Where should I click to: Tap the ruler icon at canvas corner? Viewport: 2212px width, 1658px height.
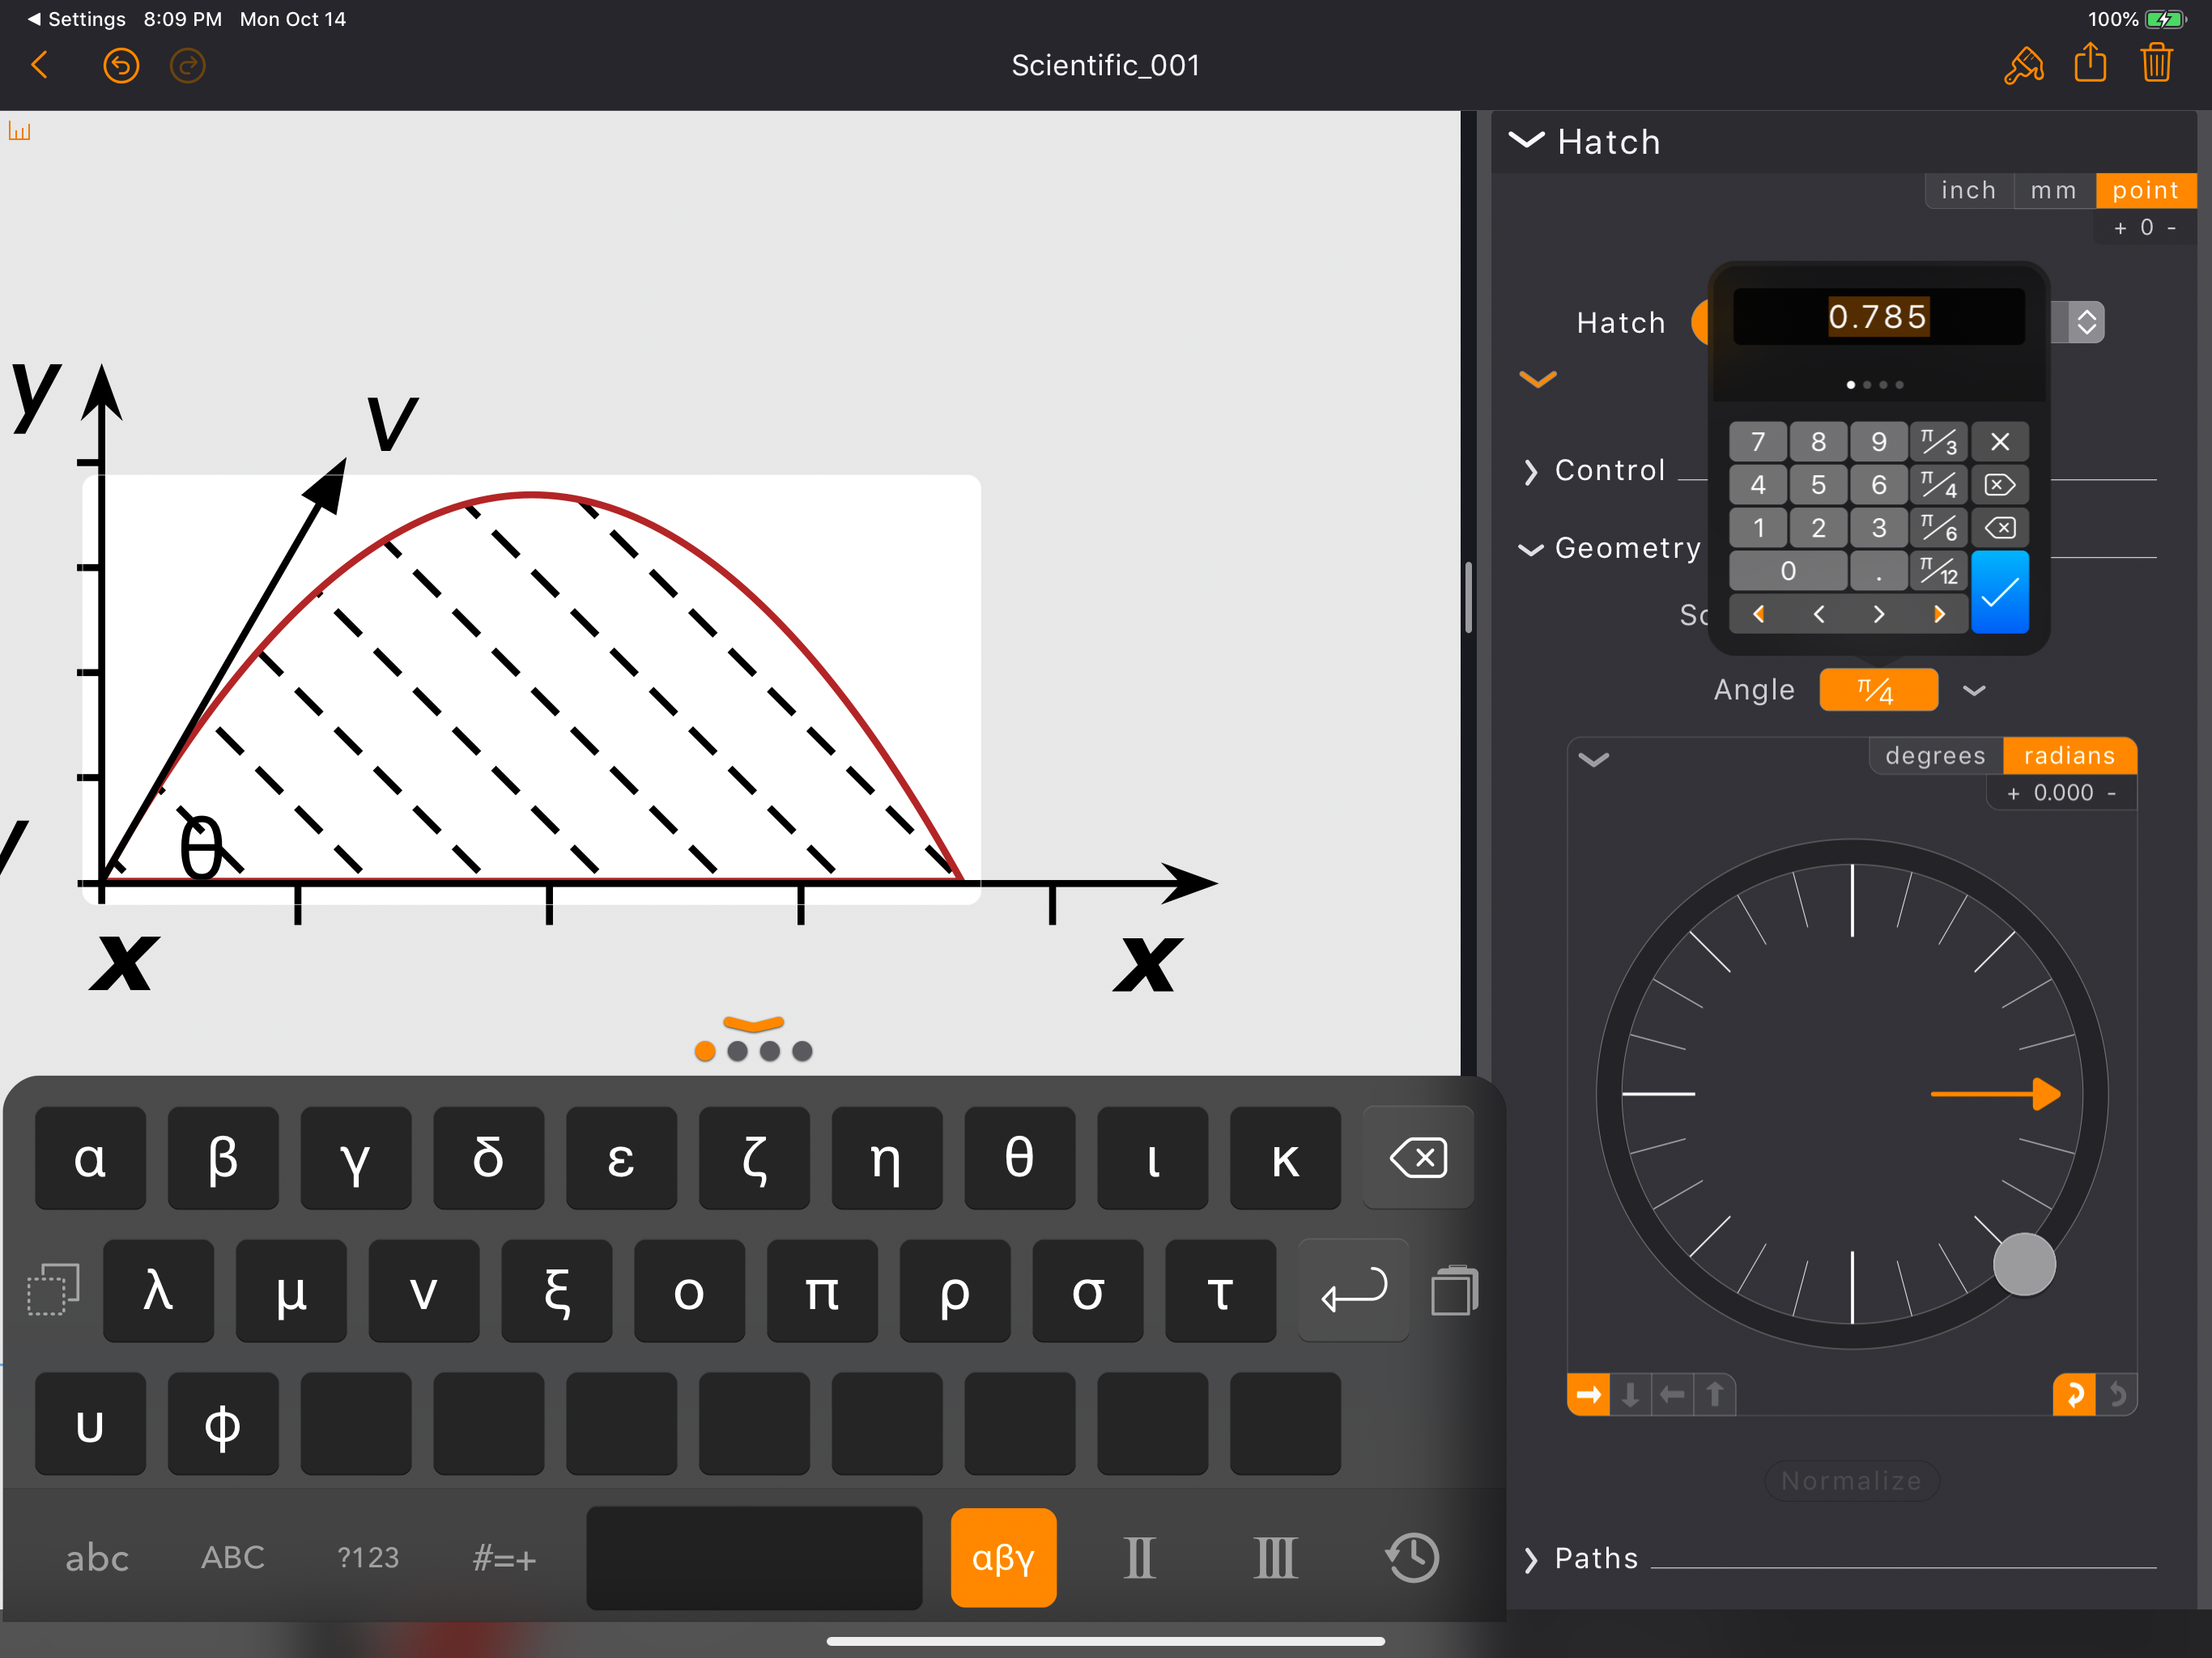pos(20,131)
